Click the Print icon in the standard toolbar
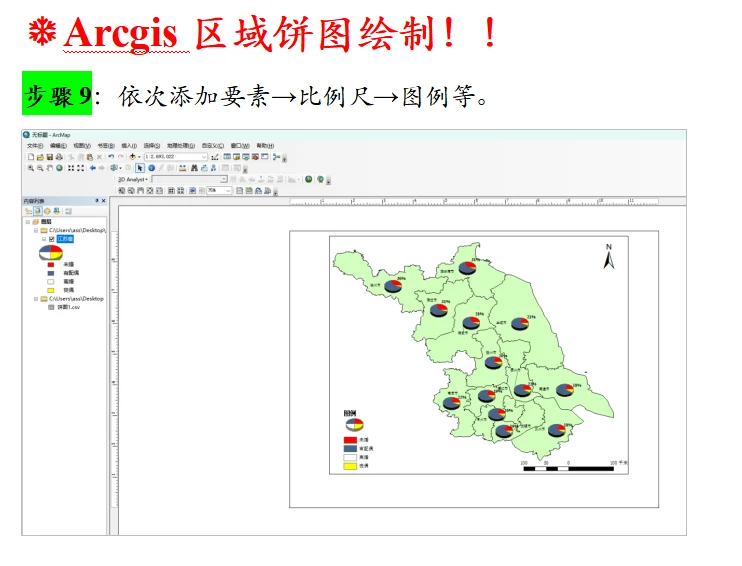 click(59, 157)
